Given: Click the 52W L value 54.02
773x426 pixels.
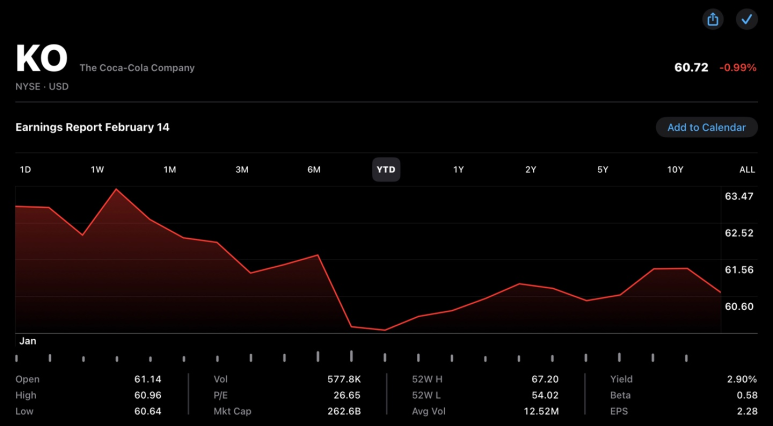Looking at the screenshot, I should point(545,395).
